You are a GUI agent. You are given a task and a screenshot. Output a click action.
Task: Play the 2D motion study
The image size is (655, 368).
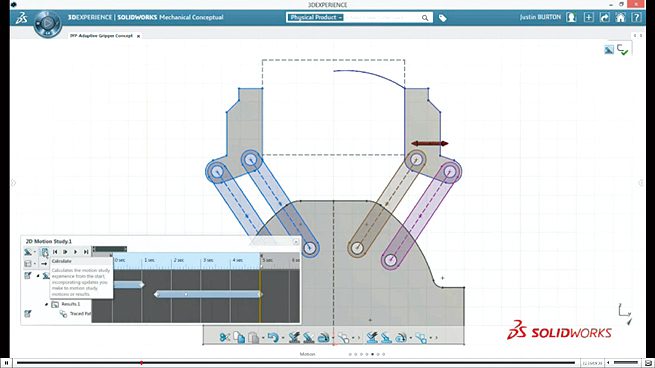pos(65,252)
